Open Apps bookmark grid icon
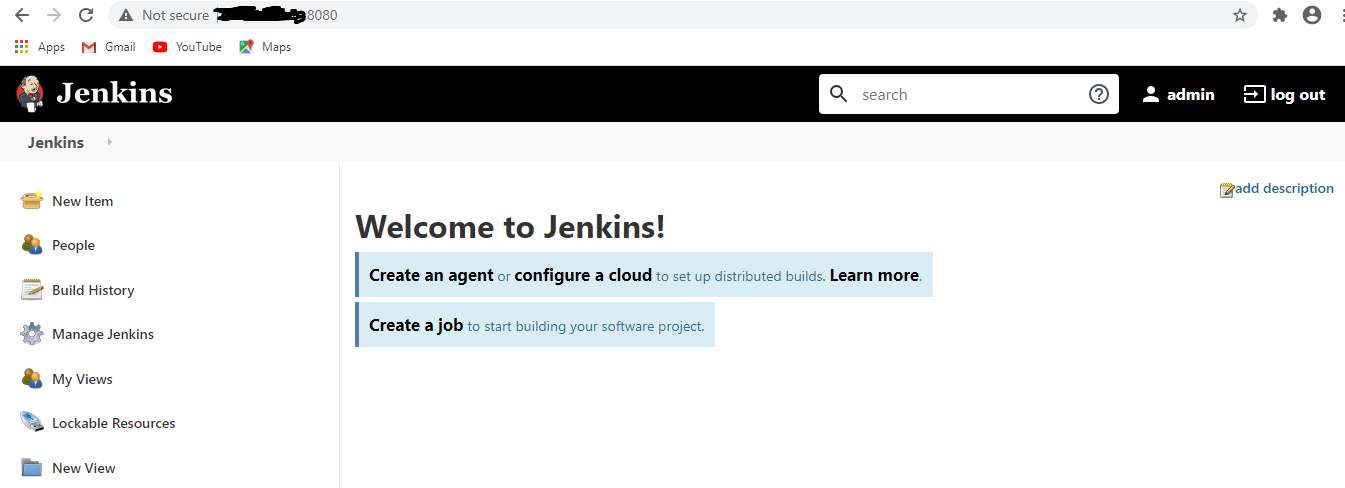 coord(22,47)
